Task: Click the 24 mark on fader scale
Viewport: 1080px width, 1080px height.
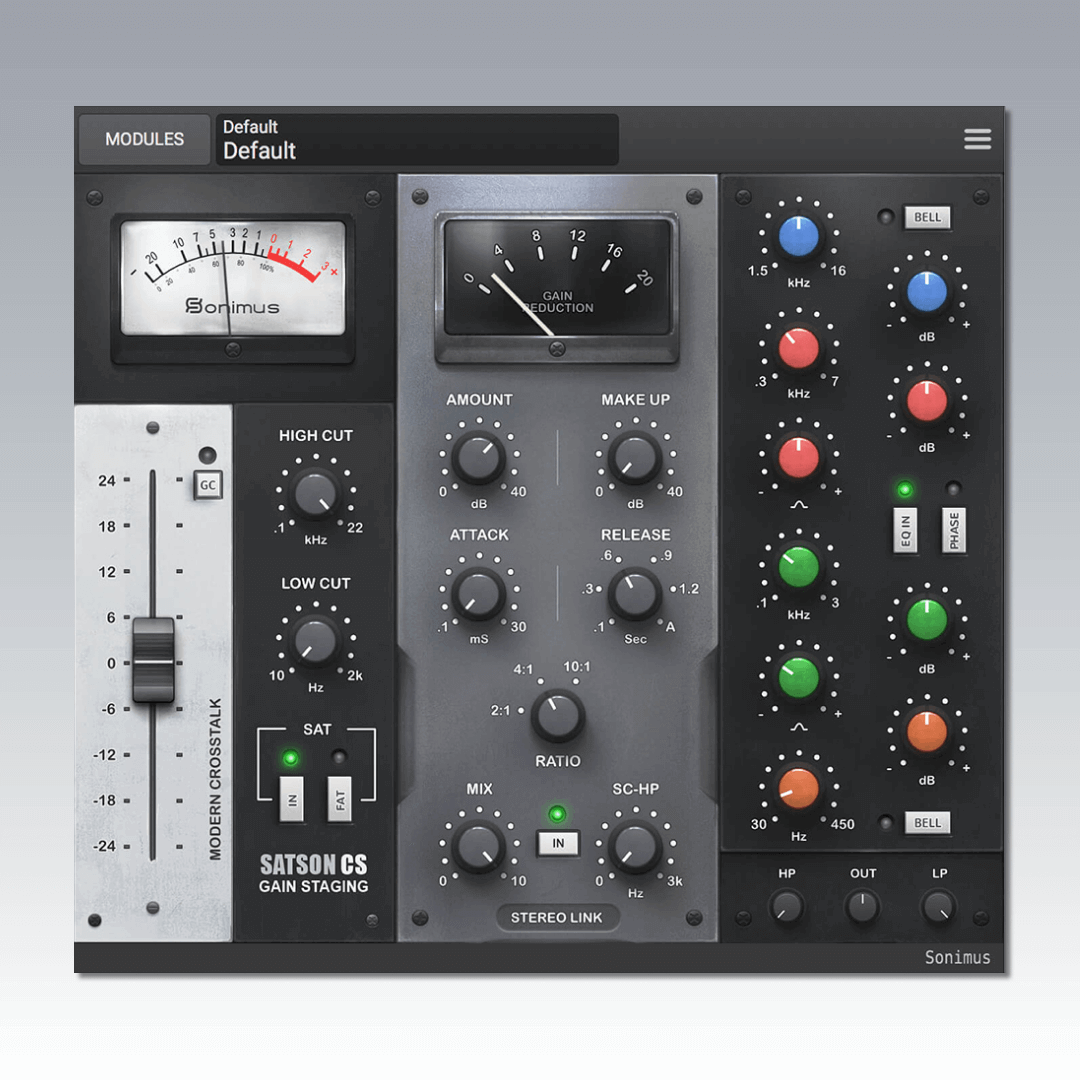Action: click(x=107, y=481)
